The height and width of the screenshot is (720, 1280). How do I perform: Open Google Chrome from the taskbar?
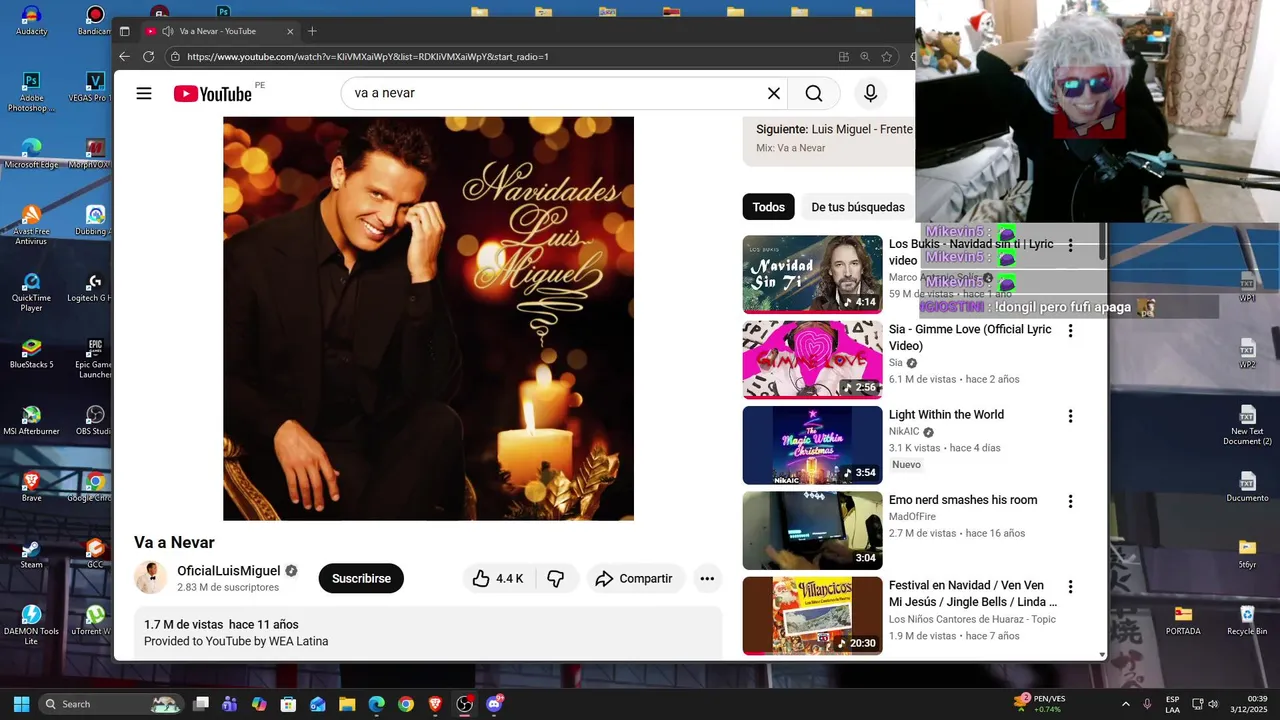[x=405, y=704]
